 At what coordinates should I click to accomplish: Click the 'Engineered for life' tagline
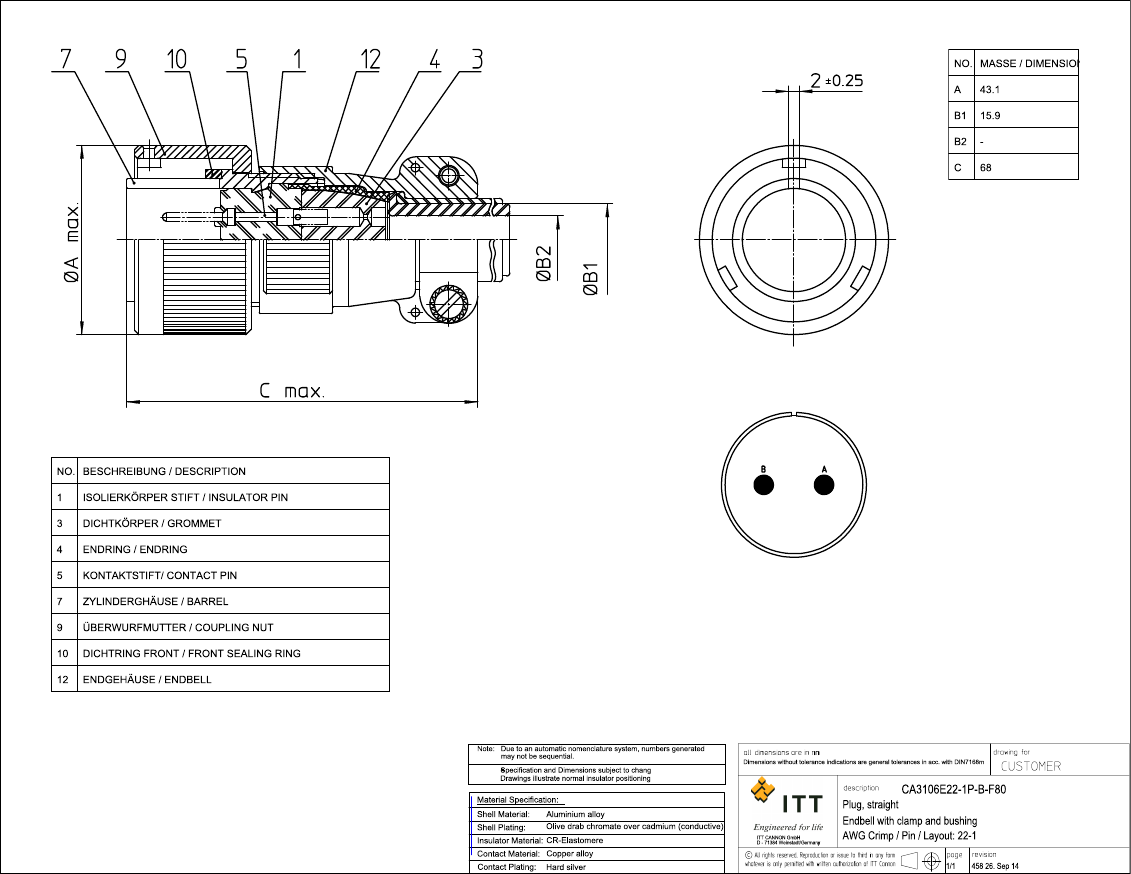(x=788, y=827)
